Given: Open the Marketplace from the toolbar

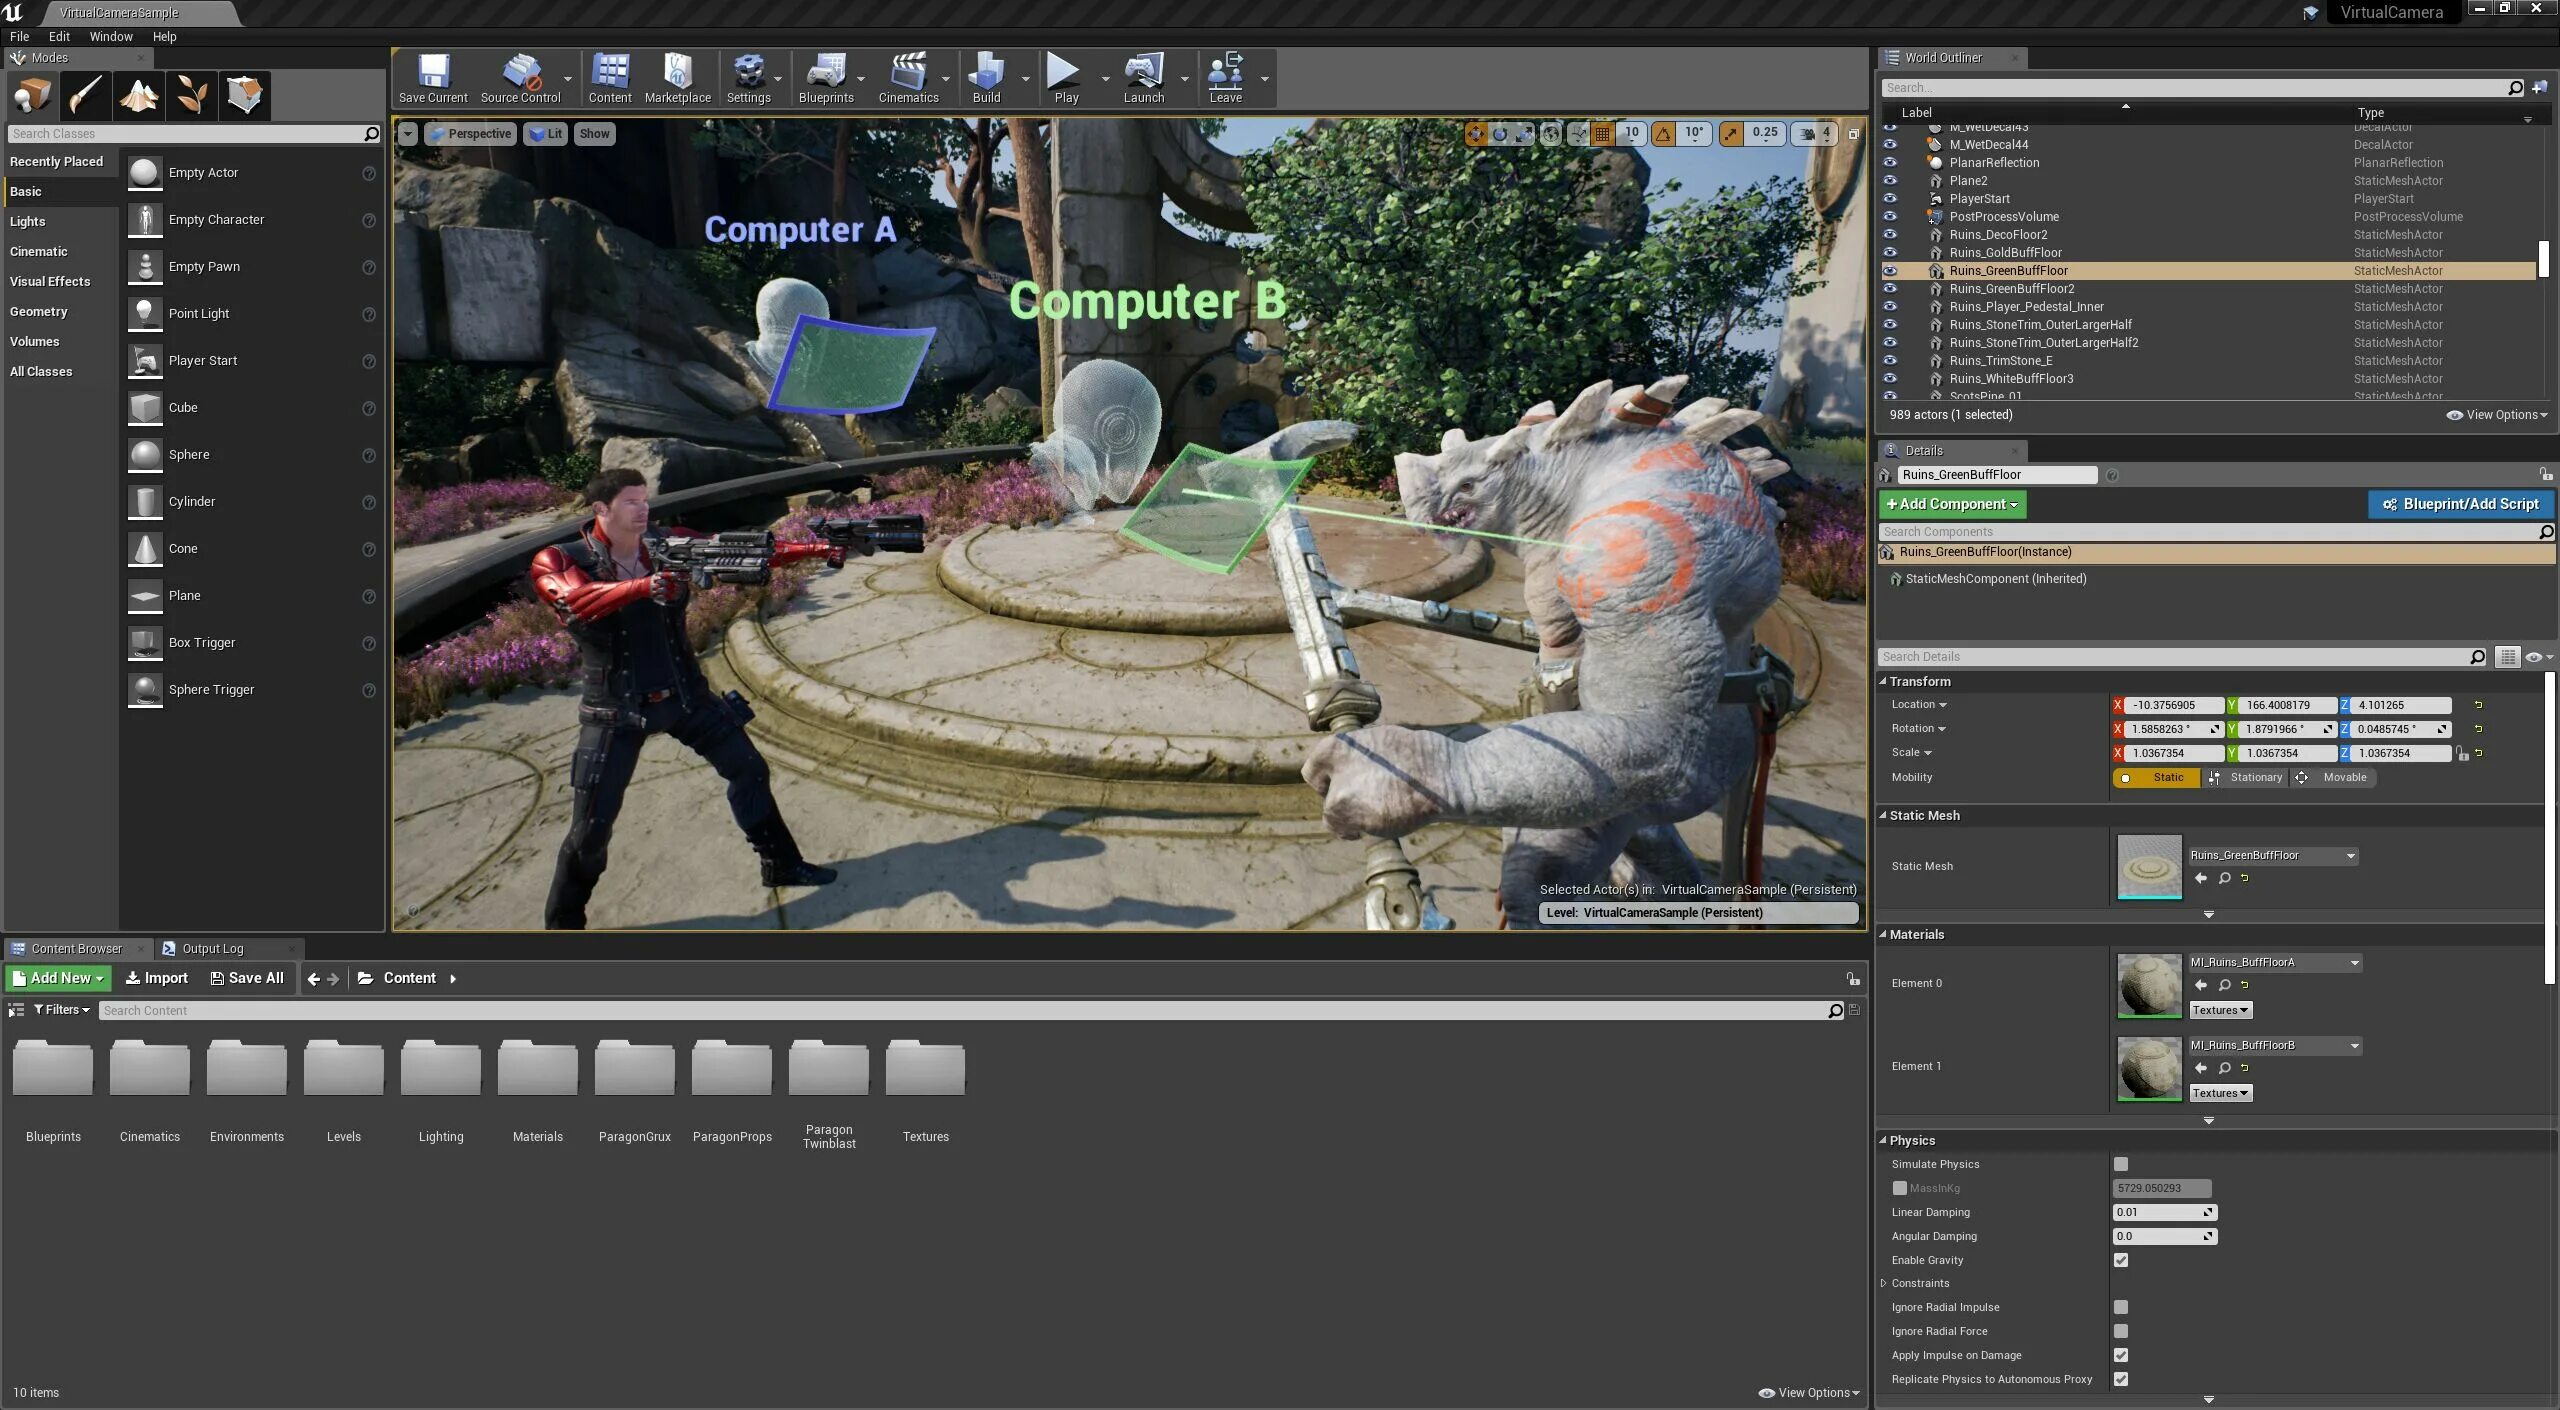Looking at the screenshot, I should pyautogui.click(x=677, y=78).
